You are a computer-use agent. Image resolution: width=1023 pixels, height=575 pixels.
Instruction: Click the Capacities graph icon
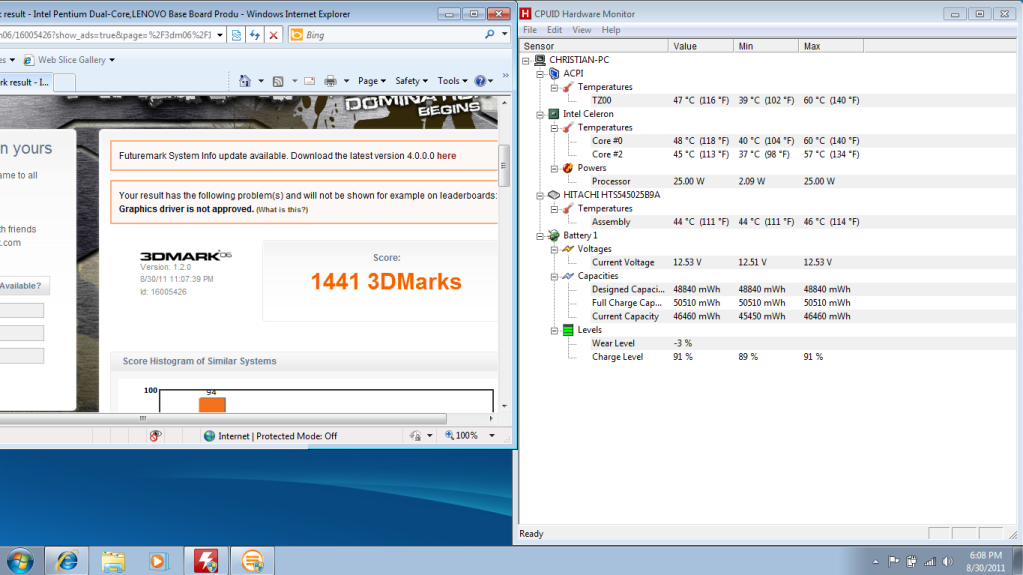coord(568,276)
